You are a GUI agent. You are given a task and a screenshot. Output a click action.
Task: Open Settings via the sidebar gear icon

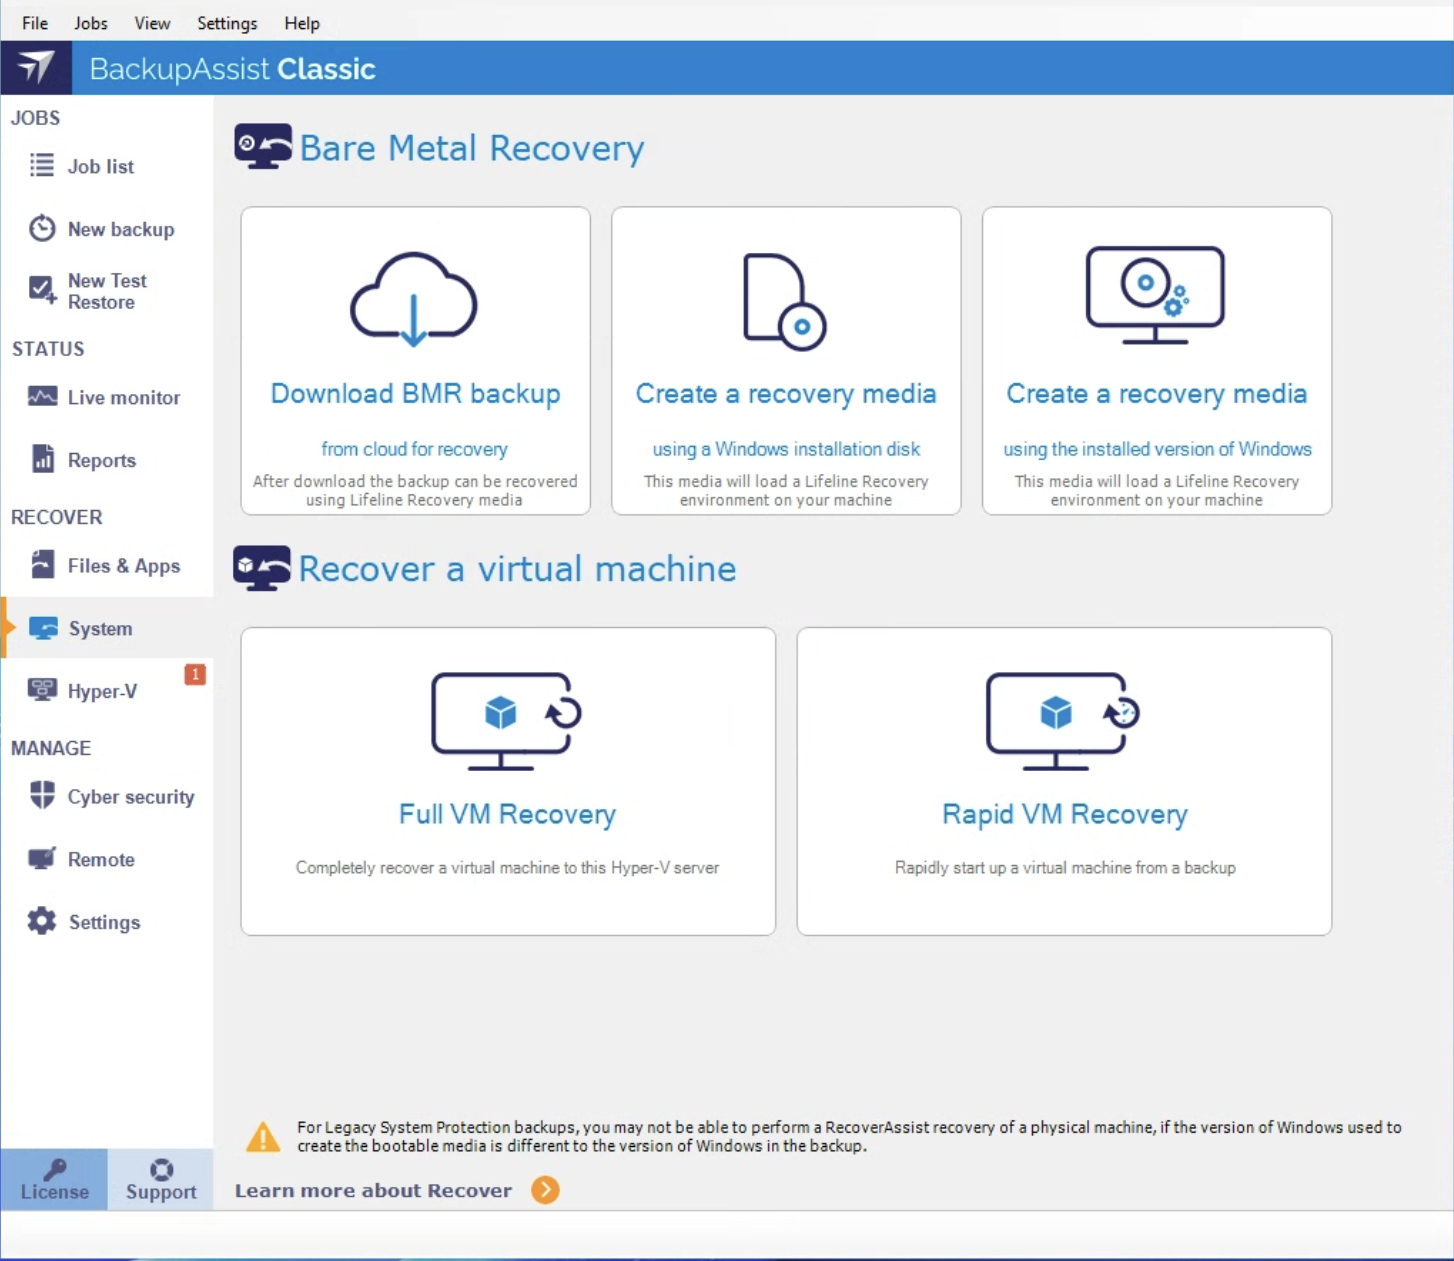42,921
